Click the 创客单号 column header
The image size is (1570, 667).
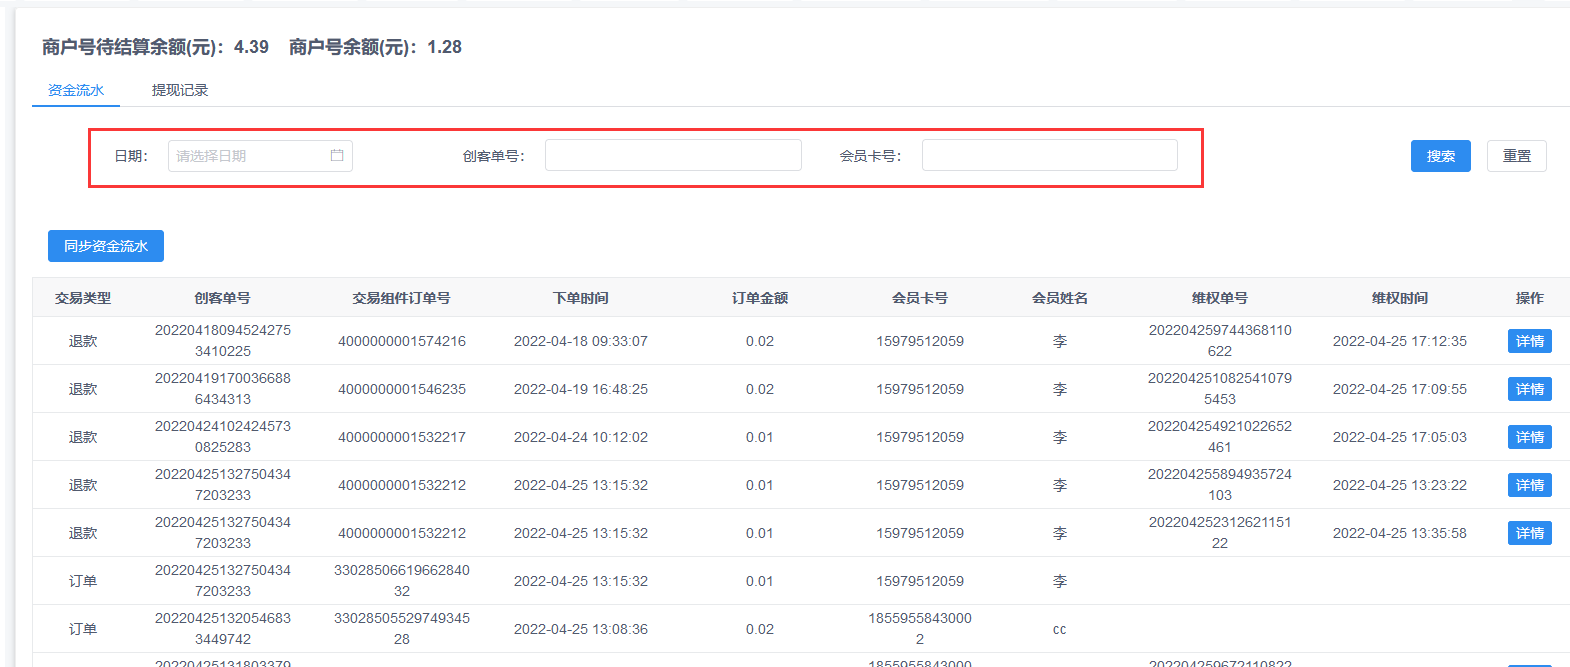223,298
